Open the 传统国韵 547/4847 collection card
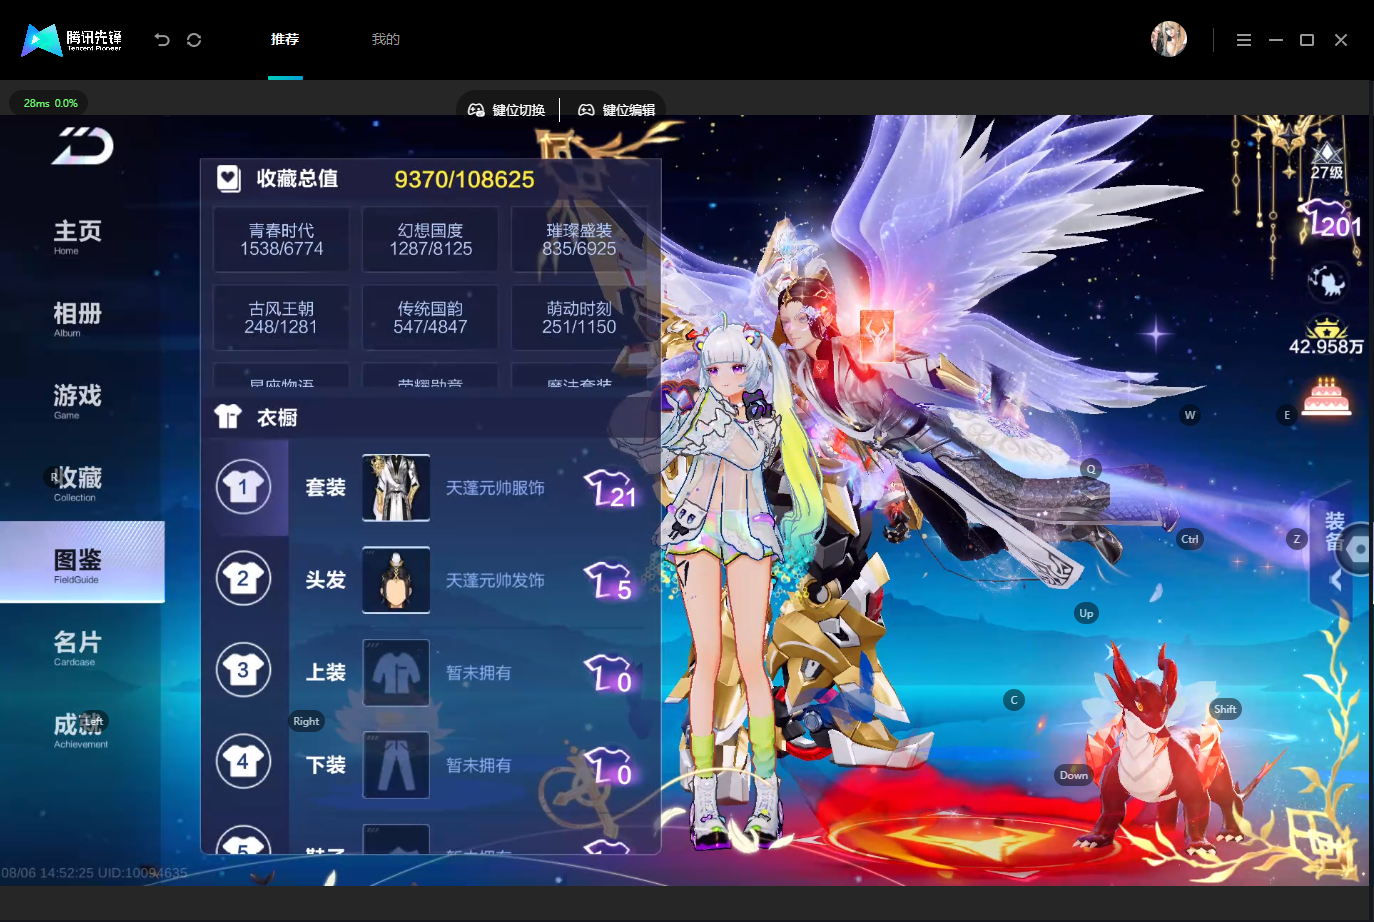This screenshot has width=1374, height=922. tap(430, 318)
